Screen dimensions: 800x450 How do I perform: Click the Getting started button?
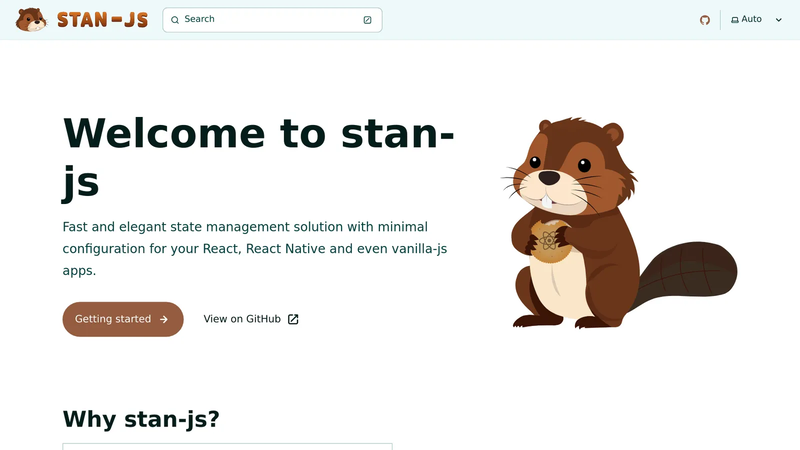coord(123,319)
